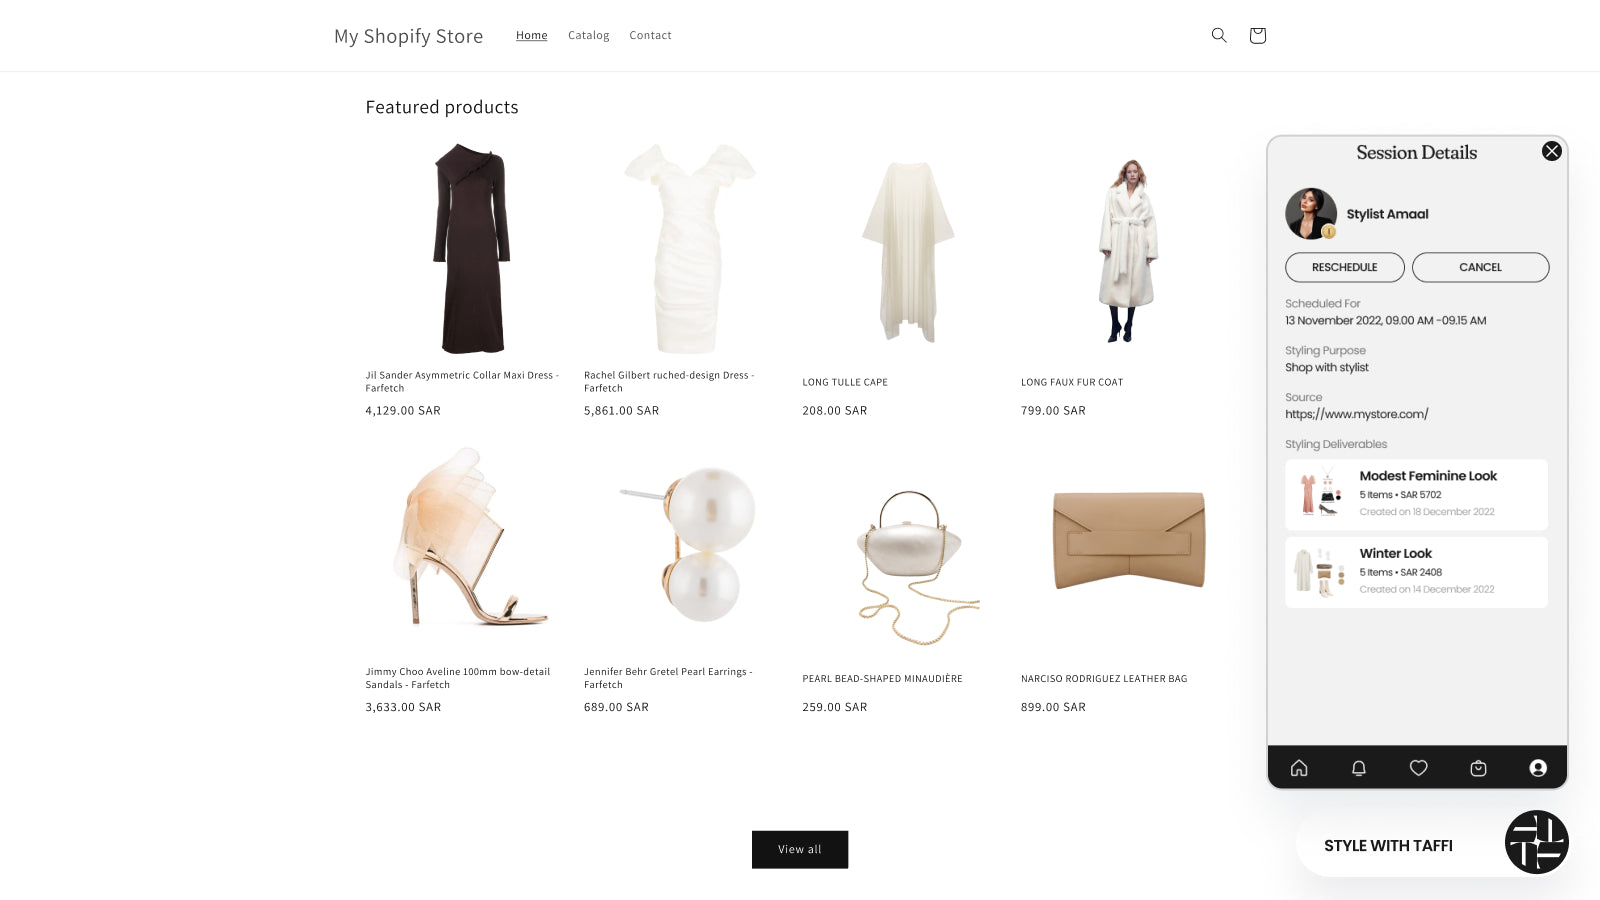Cancel the styling session
Image resolution: width=1600 pixels, height=900 pixels.
pyautogui.click(x=1481, y=267)
